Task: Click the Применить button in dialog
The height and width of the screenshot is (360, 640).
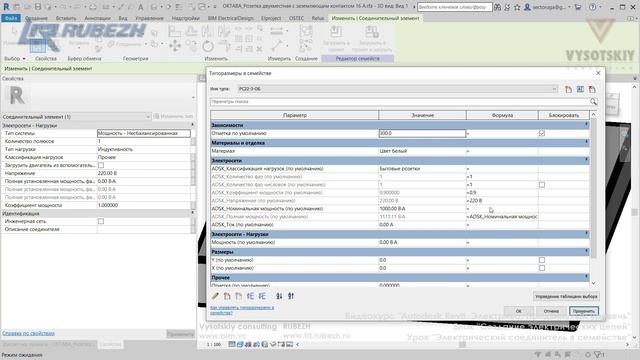Action: [584, 311]
